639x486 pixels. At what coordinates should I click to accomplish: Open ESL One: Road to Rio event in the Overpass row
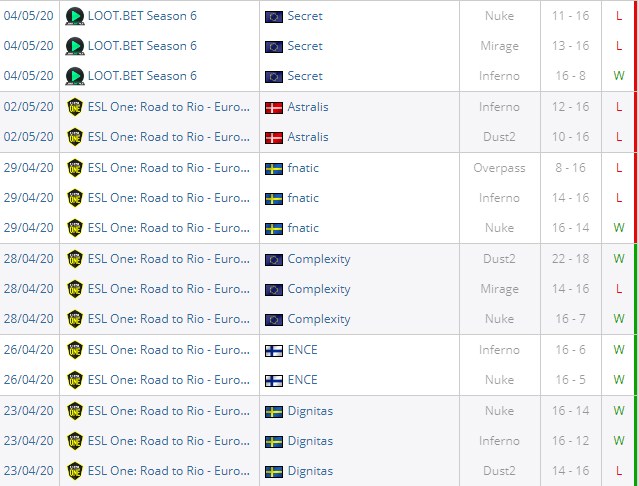point(169,168)
